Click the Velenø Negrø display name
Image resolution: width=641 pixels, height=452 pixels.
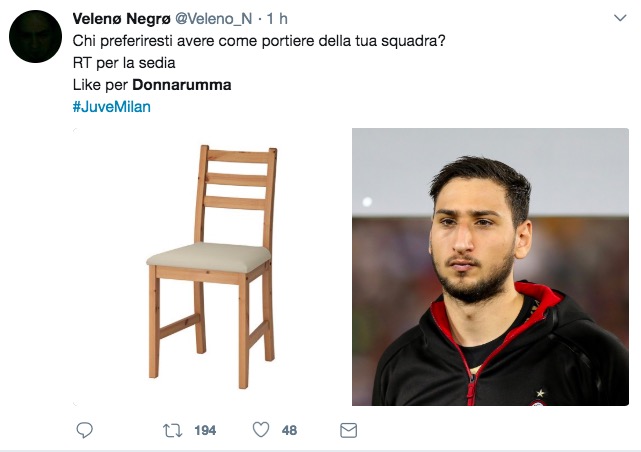[121, 19]
